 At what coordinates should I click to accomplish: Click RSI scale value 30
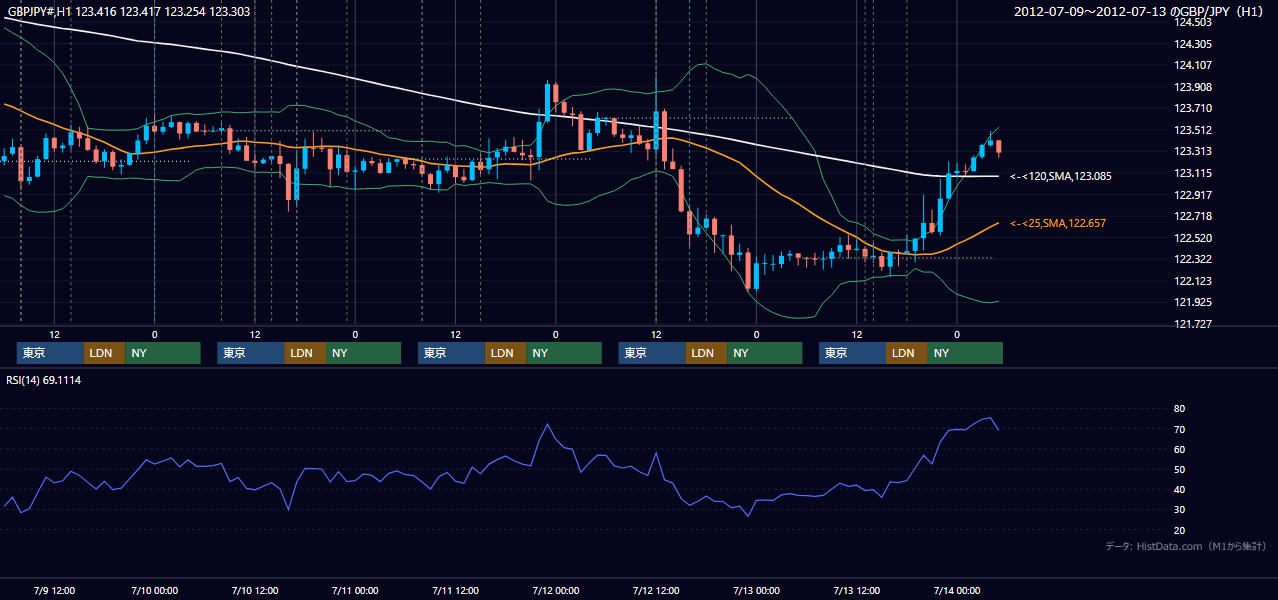tap(1179, 510)
